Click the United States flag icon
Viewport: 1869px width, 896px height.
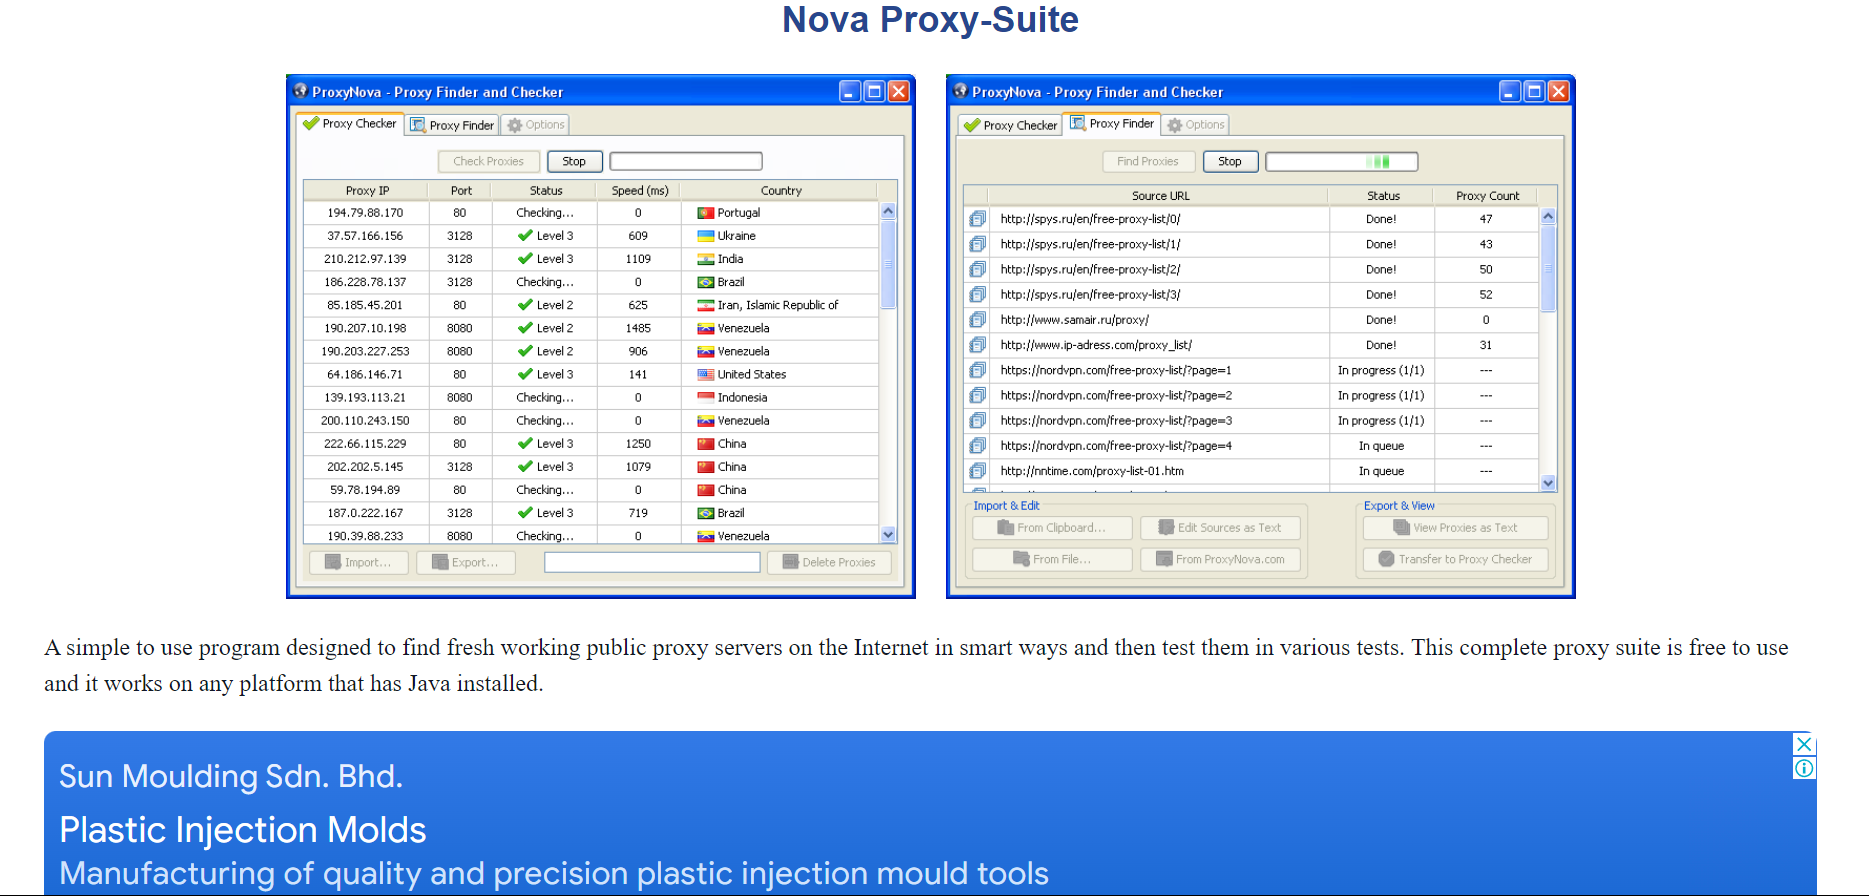[705, 374]
